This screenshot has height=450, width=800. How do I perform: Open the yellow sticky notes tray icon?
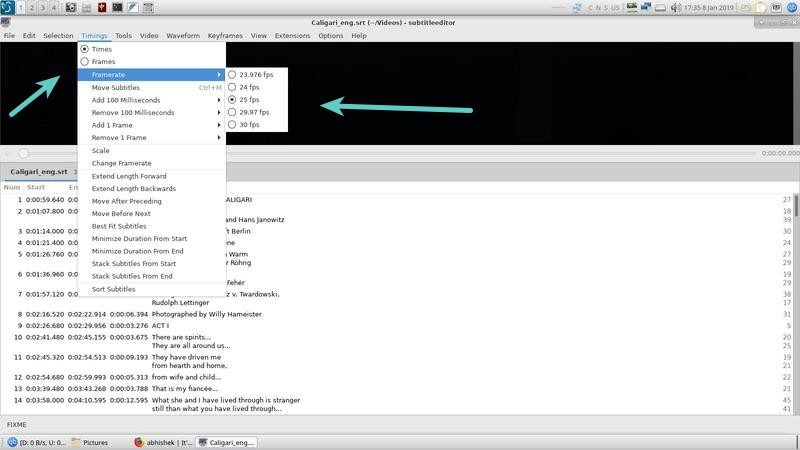761,8
